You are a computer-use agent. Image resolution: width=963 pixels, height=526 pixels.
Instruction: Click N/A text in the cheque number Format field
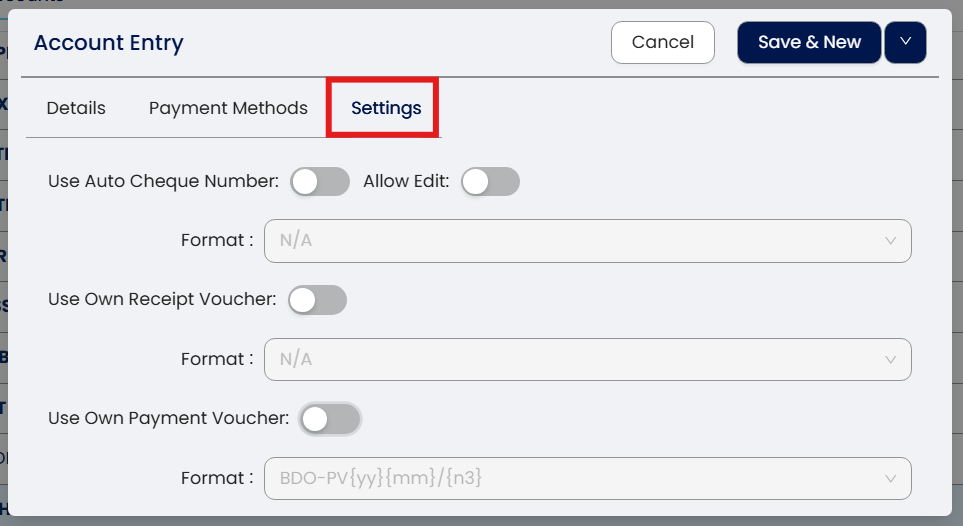tap(296, 241)
